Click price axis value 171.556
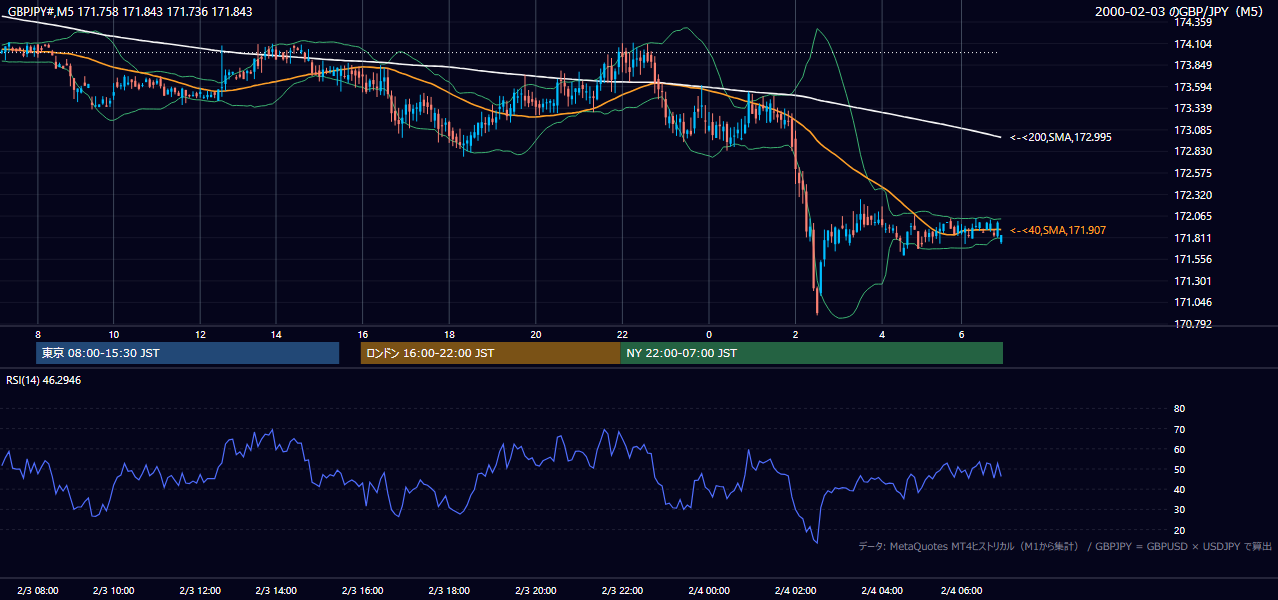 (x=1192, y=259)
